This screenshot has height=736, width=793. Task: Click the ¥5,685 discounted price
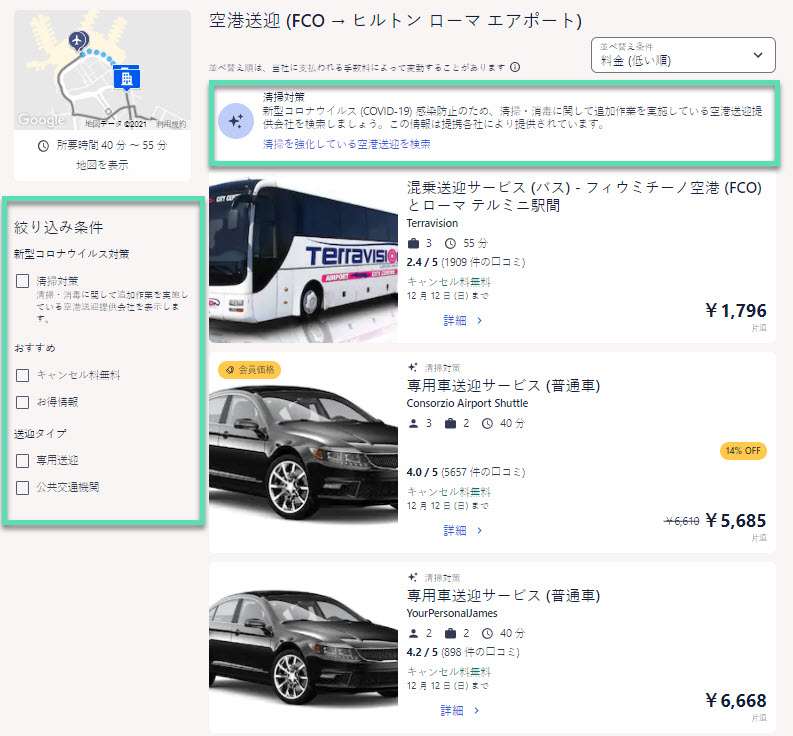[736, 521]
